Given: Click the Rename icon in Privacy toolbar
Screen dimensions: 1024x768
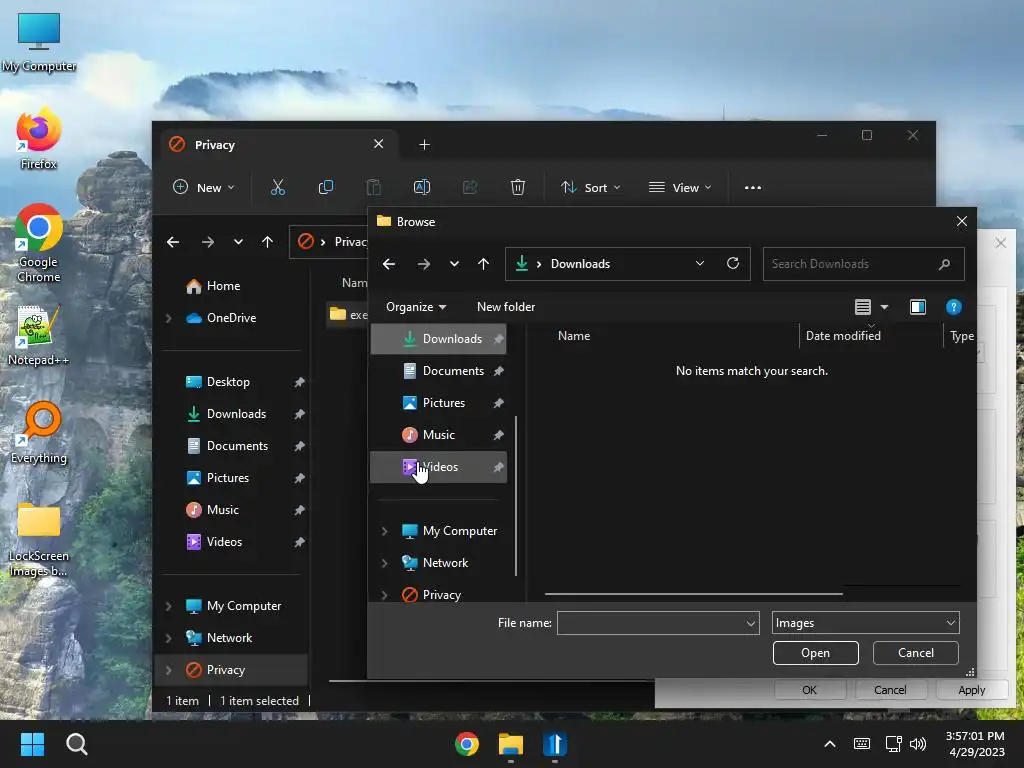Looking at the screenshot, I should click(422, 187).
